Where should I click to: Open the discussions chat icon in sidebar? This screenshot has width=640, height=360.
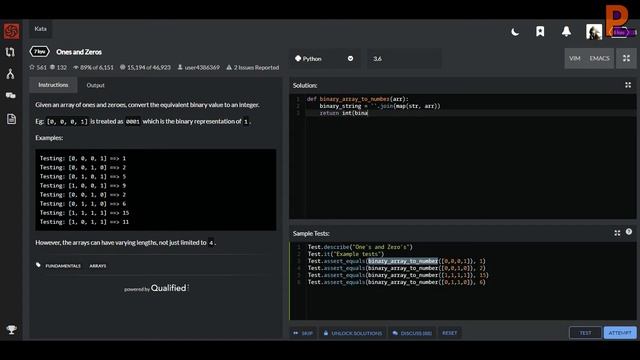click(x=11, y=96)
